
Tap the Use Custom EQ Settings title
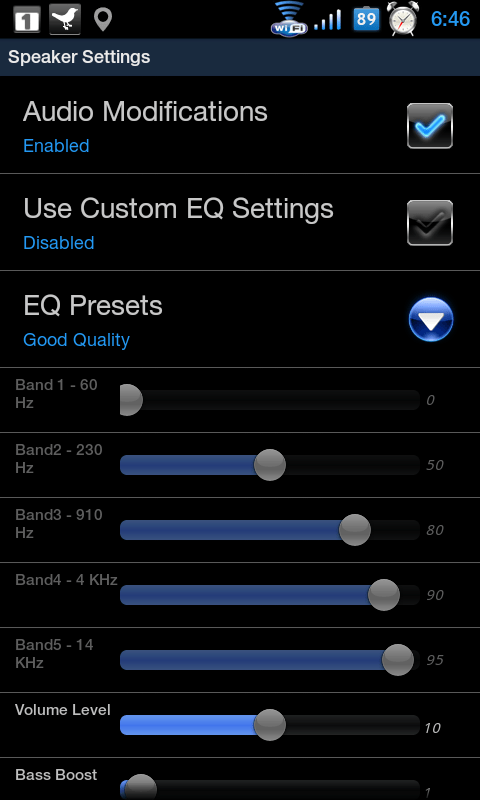tap(179, 209)
